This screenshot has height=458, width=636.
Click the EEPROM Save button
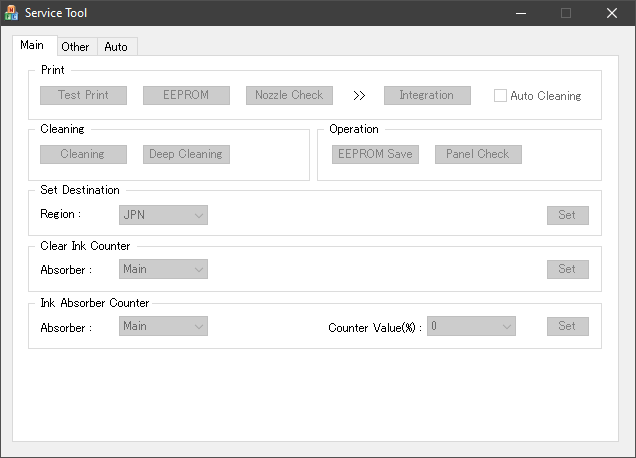coord(375,155)
